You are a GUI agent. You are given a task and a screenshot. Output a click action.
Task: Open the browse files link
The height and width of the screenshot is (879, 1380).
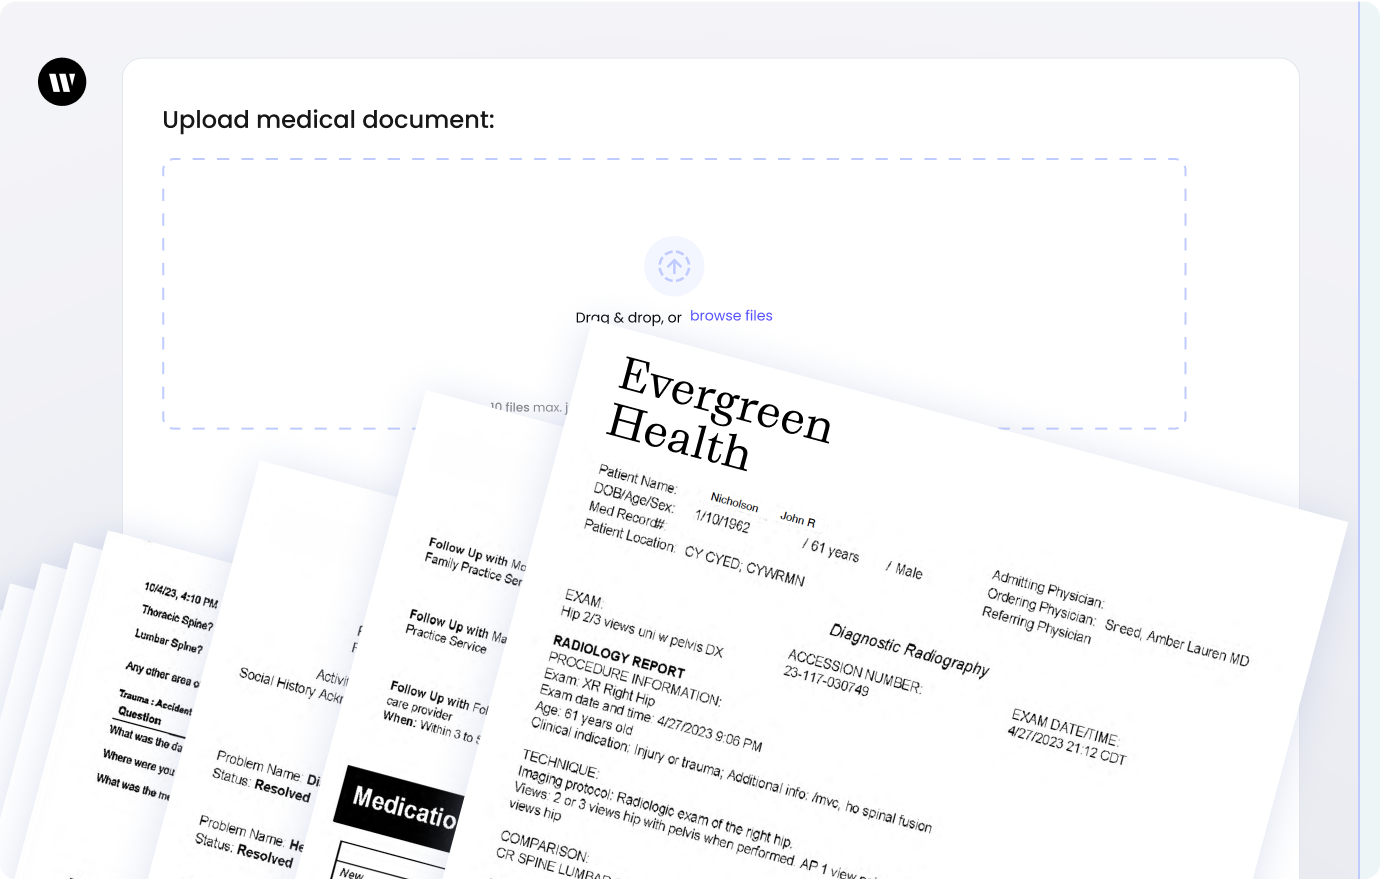pos(731,316)
